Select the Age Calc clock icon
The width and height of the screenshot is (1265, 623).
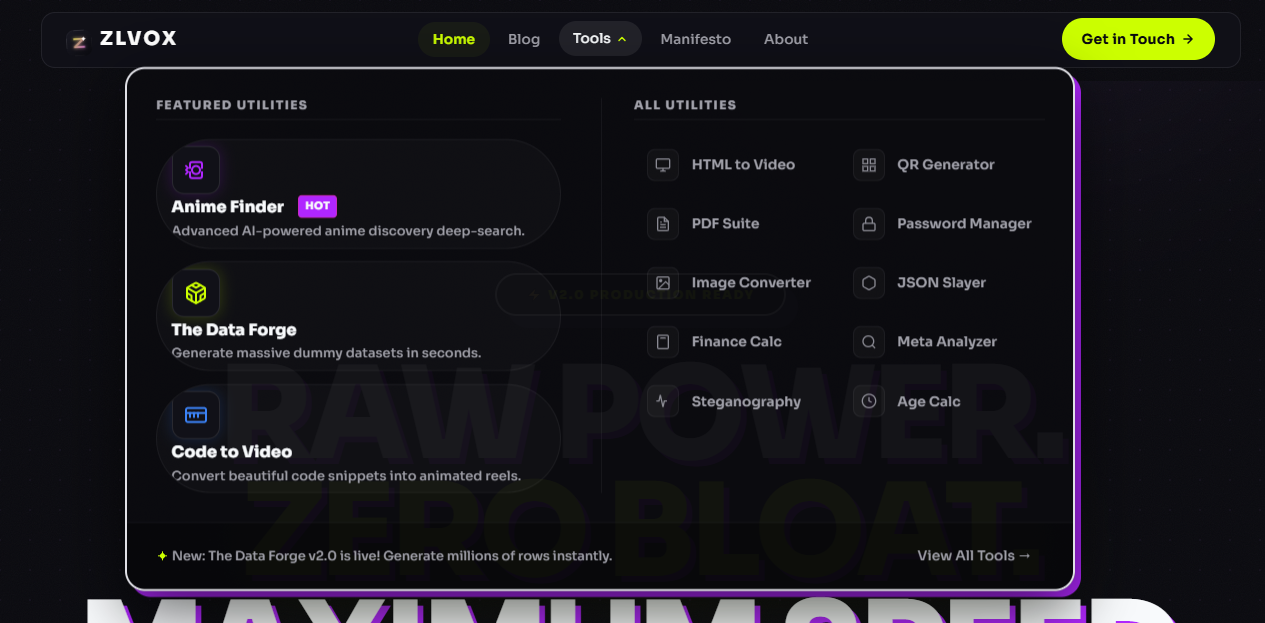point(868,400)
